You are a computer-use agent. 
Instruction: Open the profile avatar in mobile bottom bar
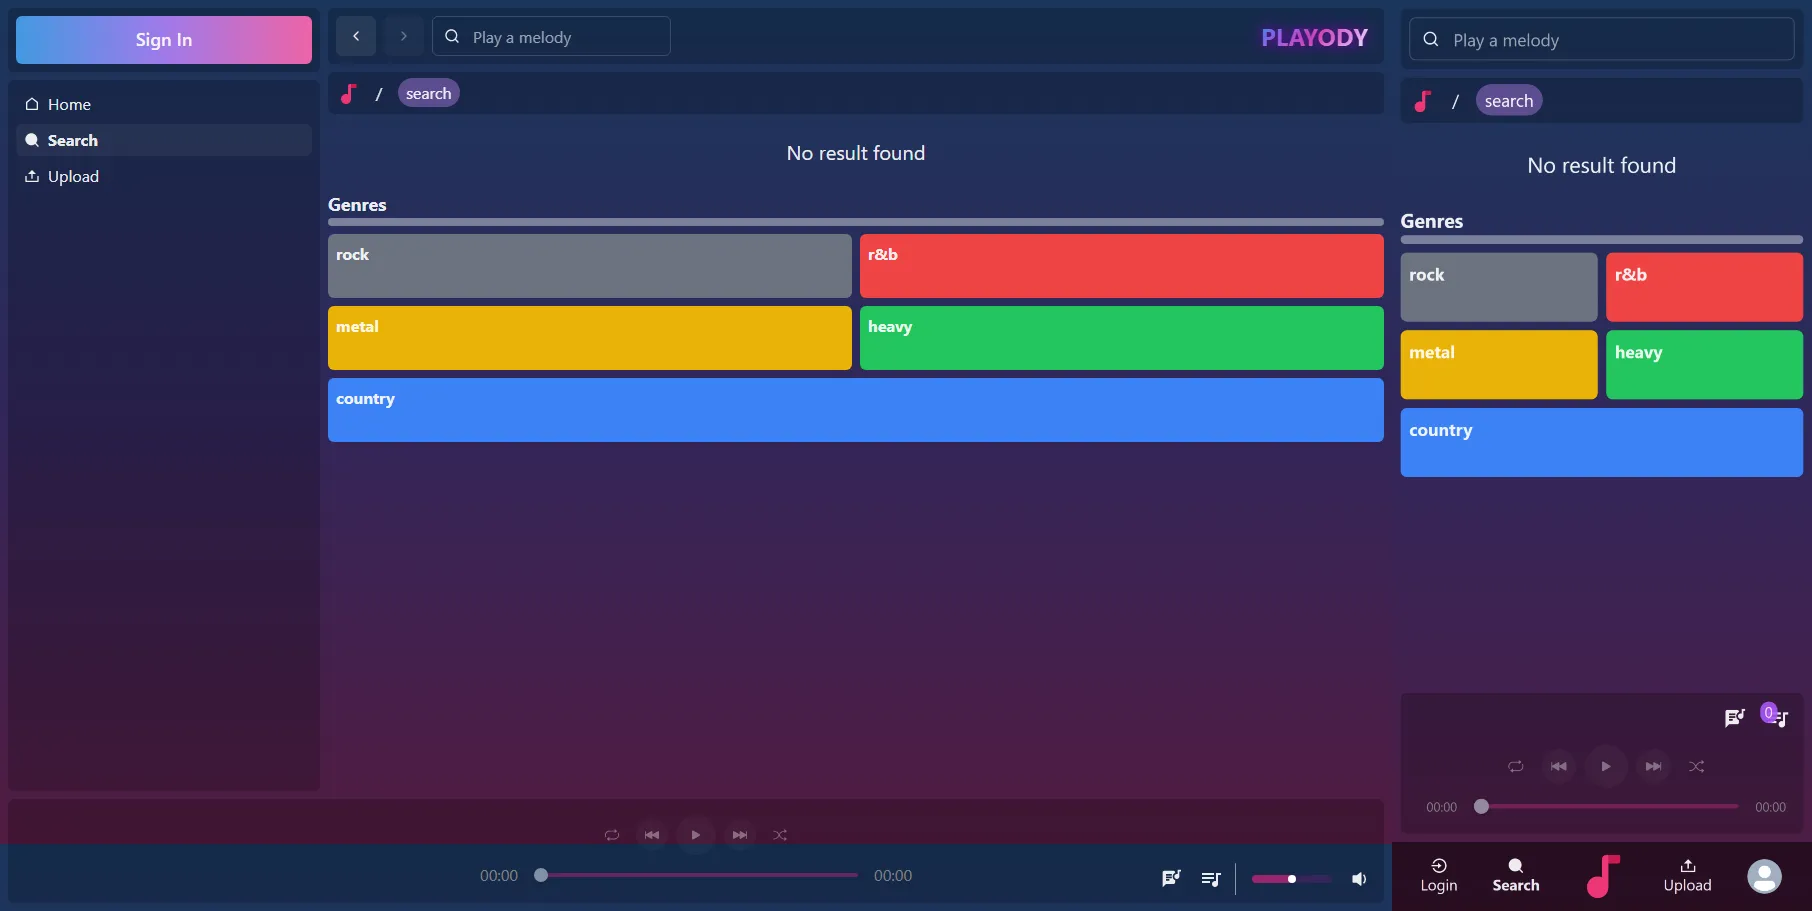click(x=1764, y=876)
